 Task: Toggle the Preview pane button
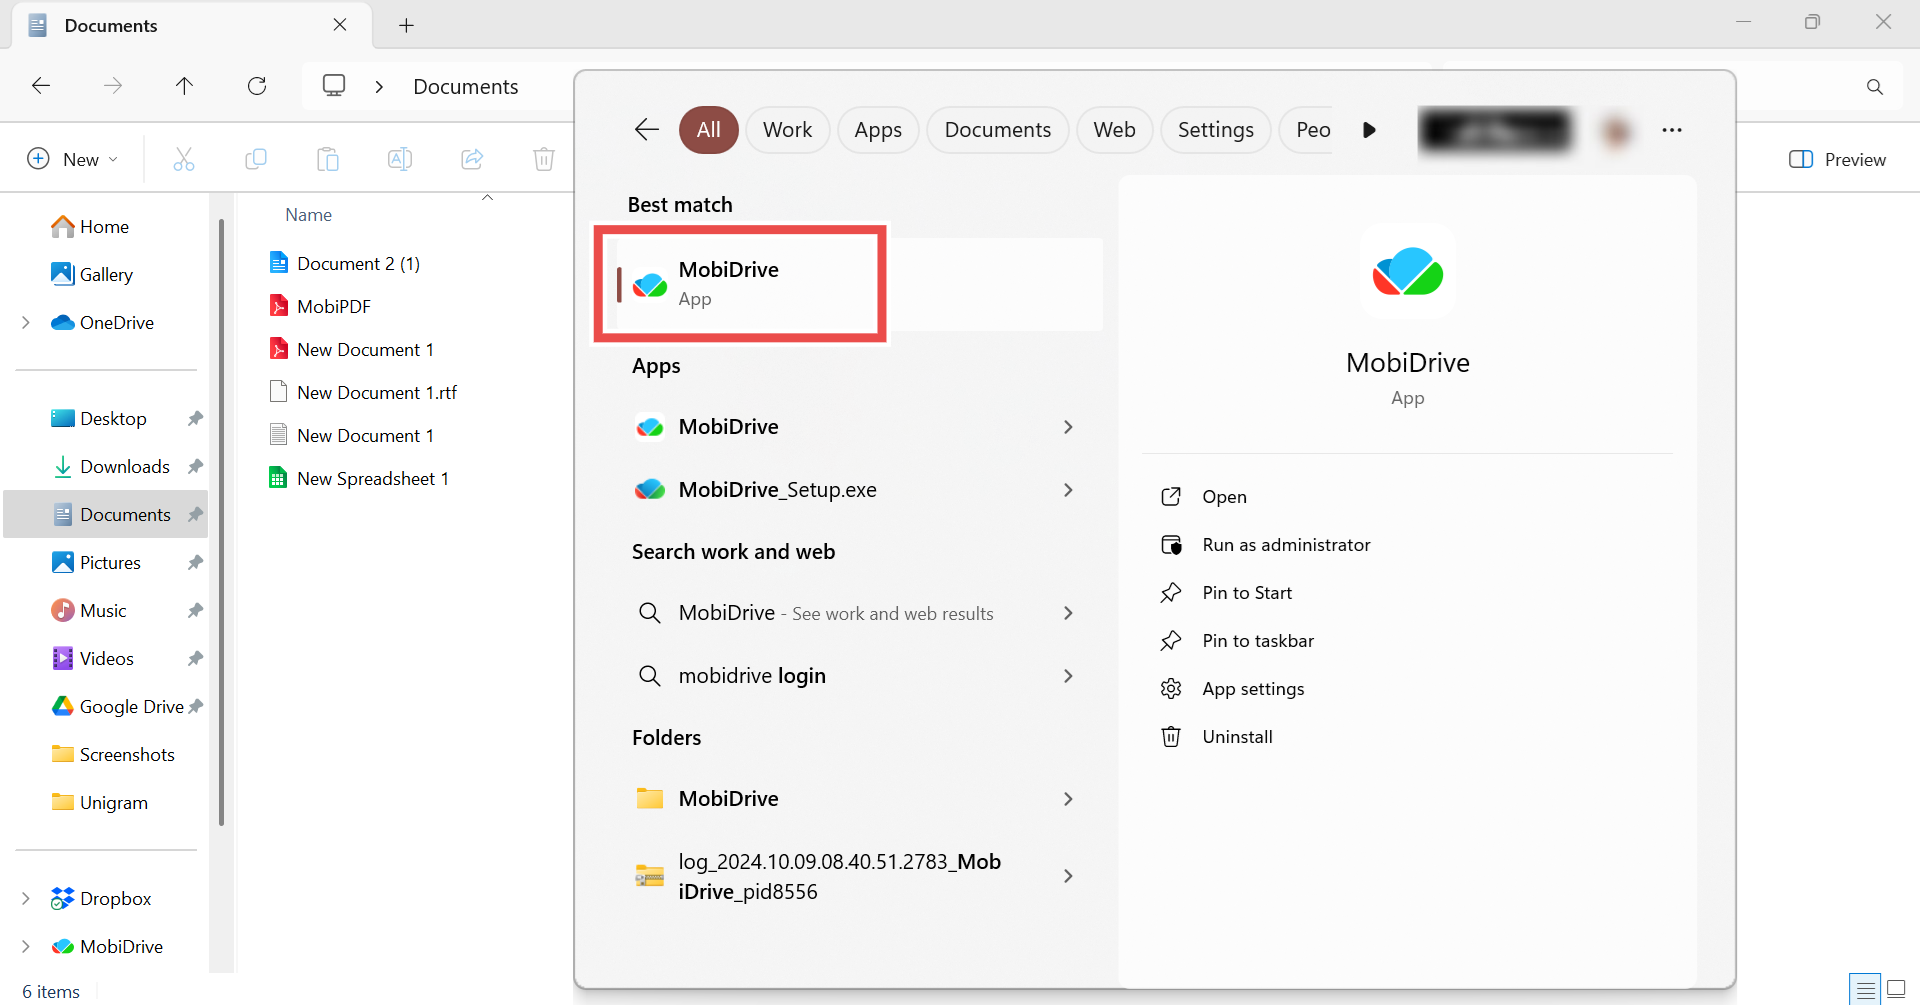(1837, 160)
